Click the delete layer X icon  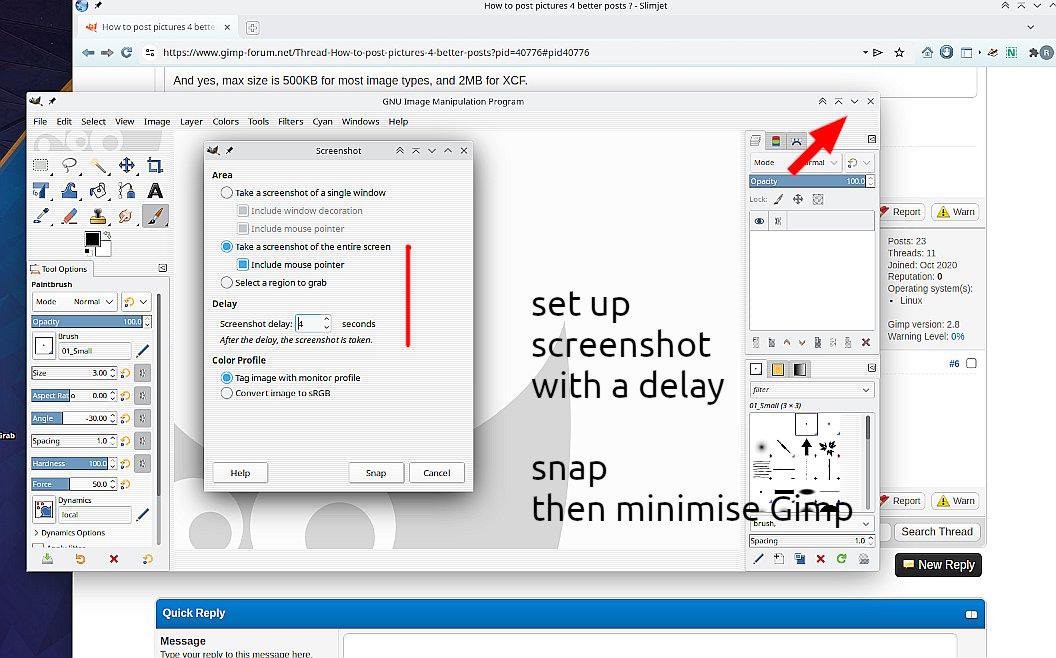click(866, 343)
